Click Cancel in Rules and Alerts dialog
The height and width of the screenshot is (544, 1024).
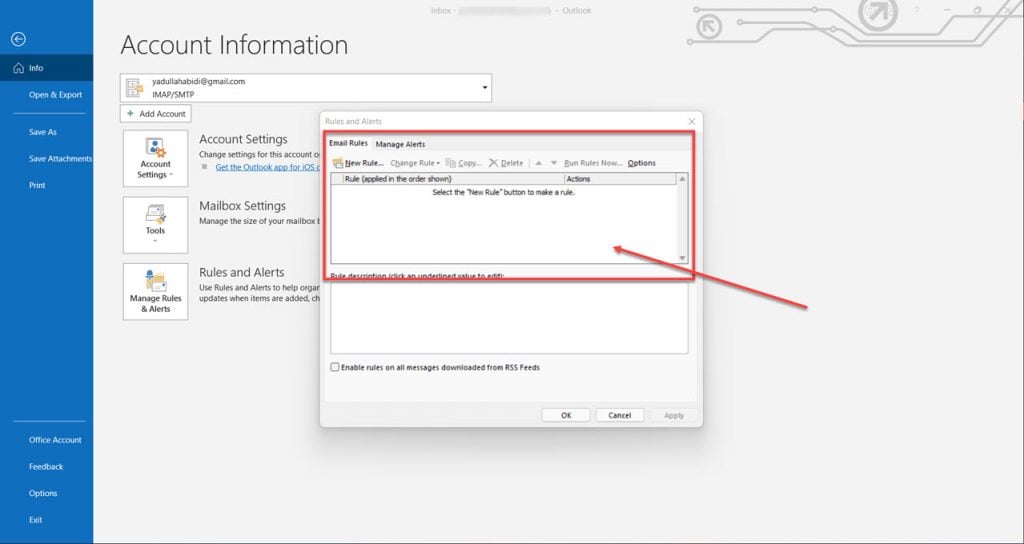pos(620,415)
